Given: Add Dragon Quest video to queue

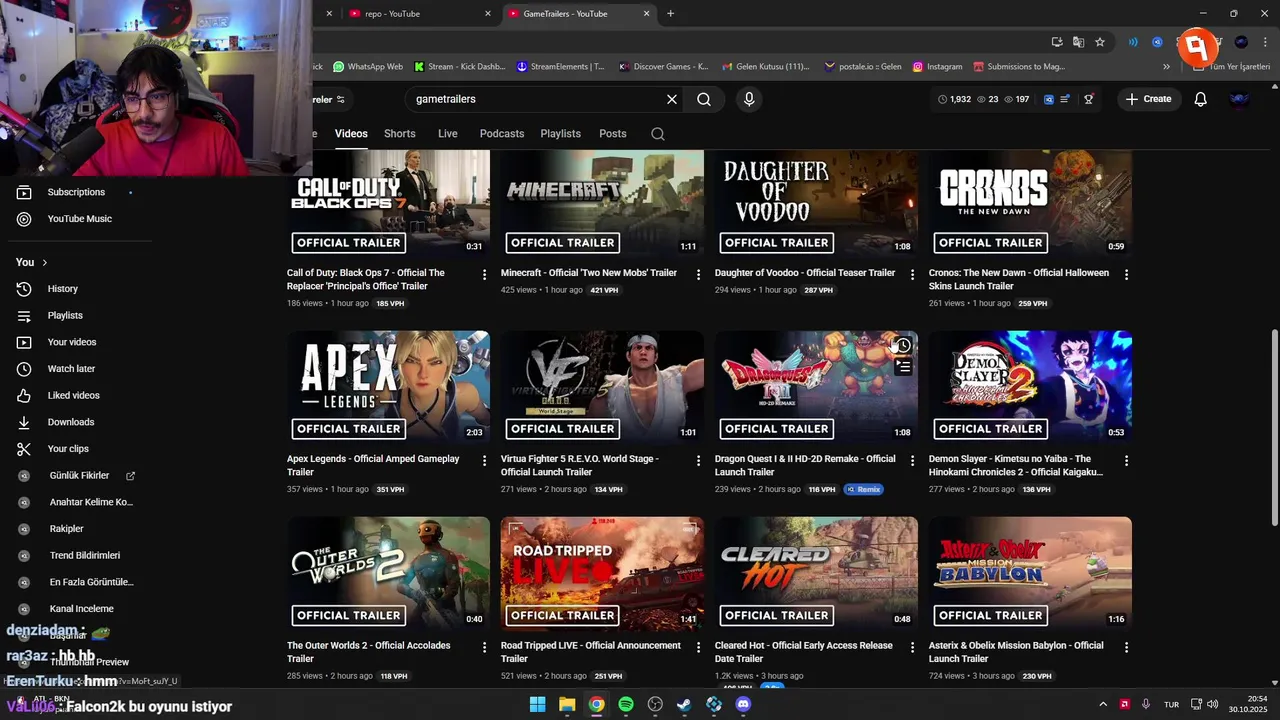Looking at the screenshot, I should pos(903,367).
